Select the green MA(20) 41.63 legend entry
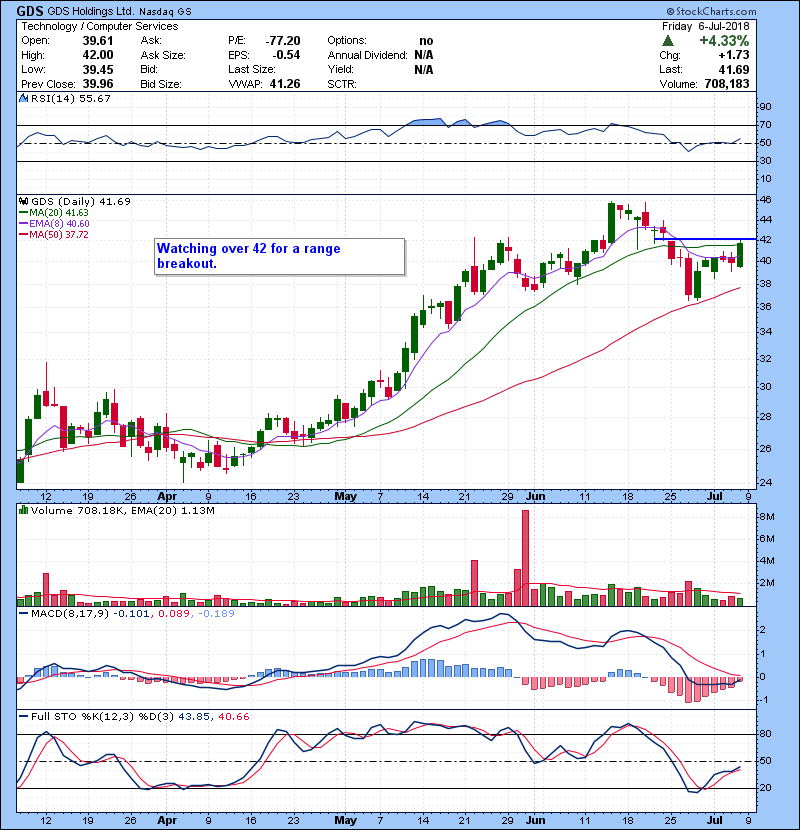 tap(53, 213)
